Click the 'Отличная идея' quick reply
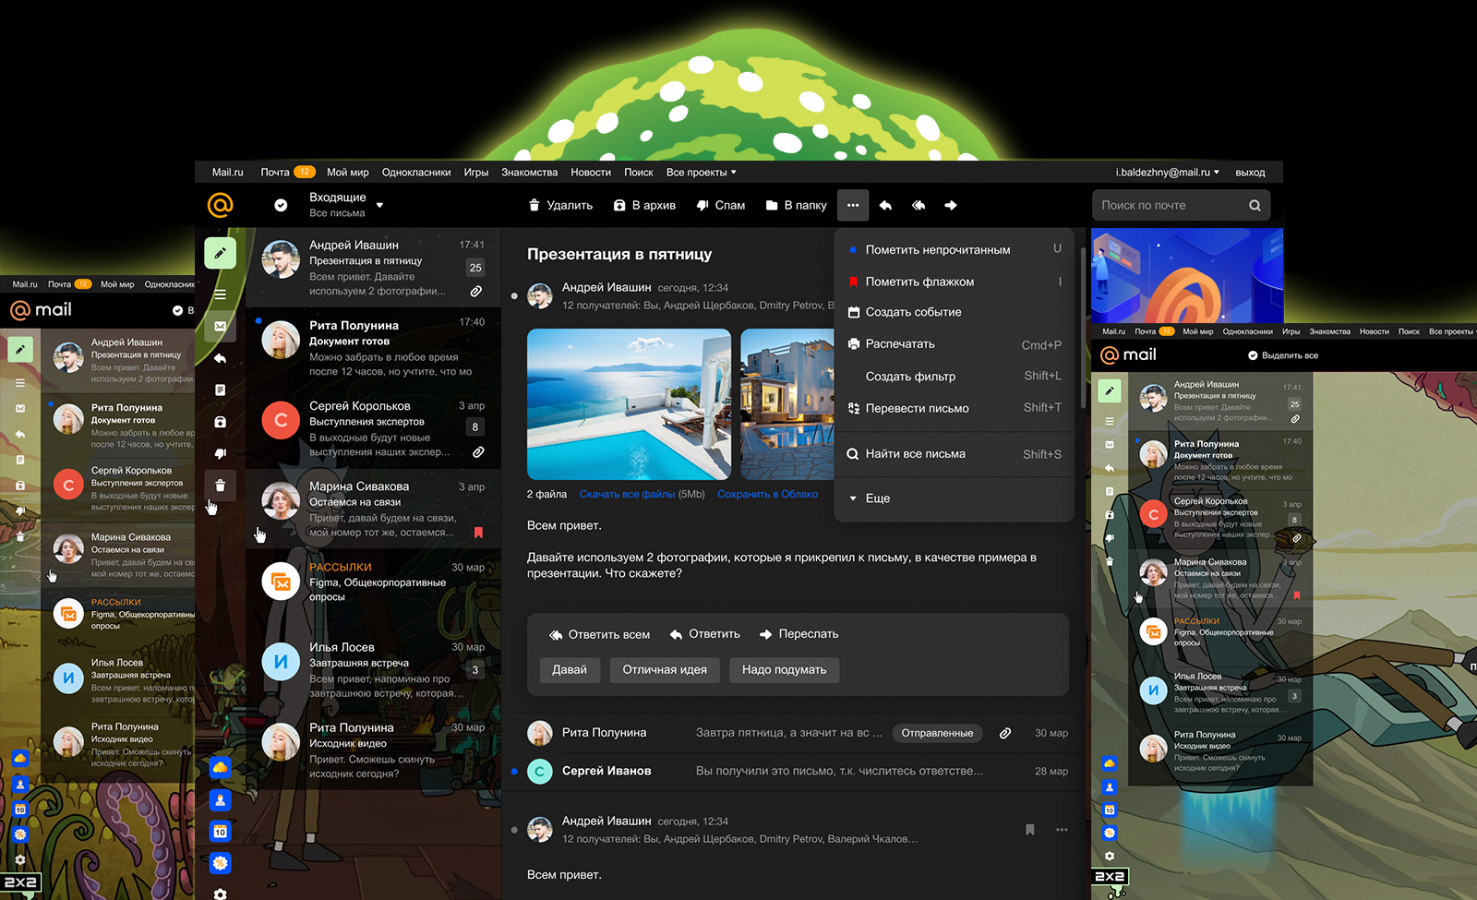Screen dimensions: 1477x900 [664, 670]
